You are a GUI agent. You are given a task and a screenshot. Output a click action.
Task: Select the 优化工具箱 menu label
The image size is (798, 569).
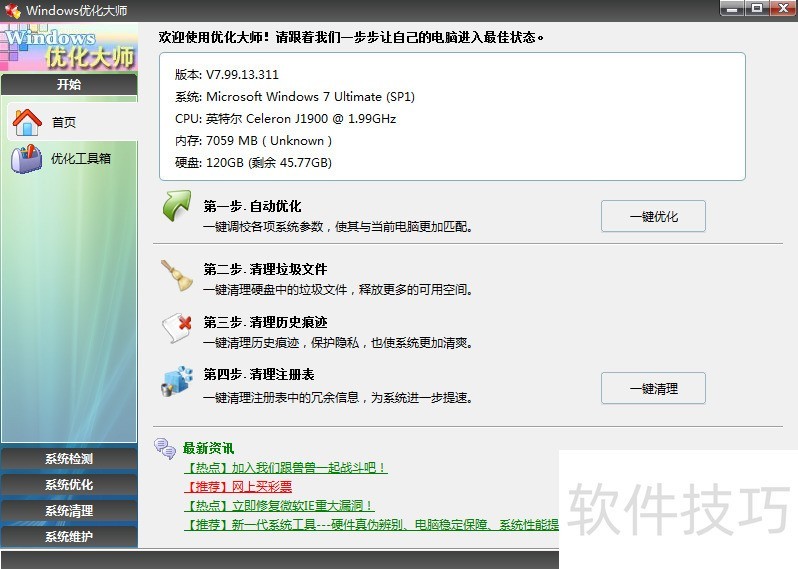click(x=81, y=159)
